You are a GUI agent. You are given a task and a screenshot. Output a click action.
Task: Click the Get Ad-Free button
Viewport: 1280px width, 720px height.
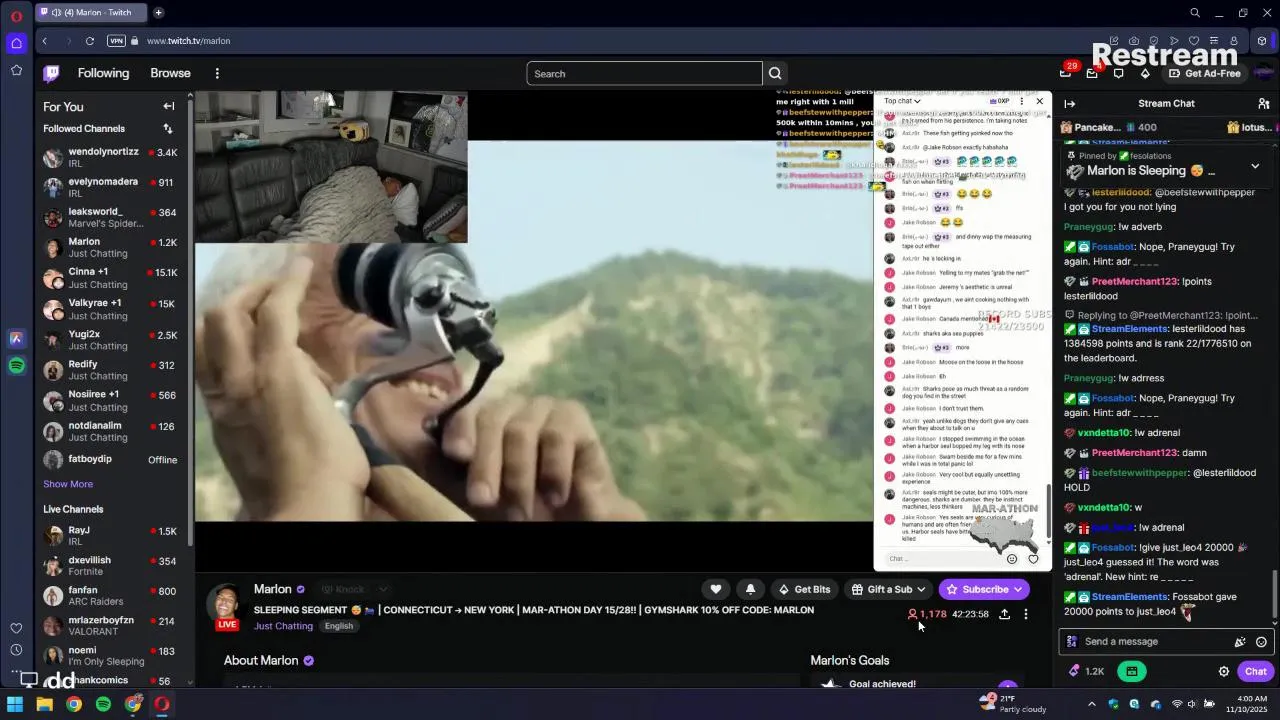[x=1205, y=73]
